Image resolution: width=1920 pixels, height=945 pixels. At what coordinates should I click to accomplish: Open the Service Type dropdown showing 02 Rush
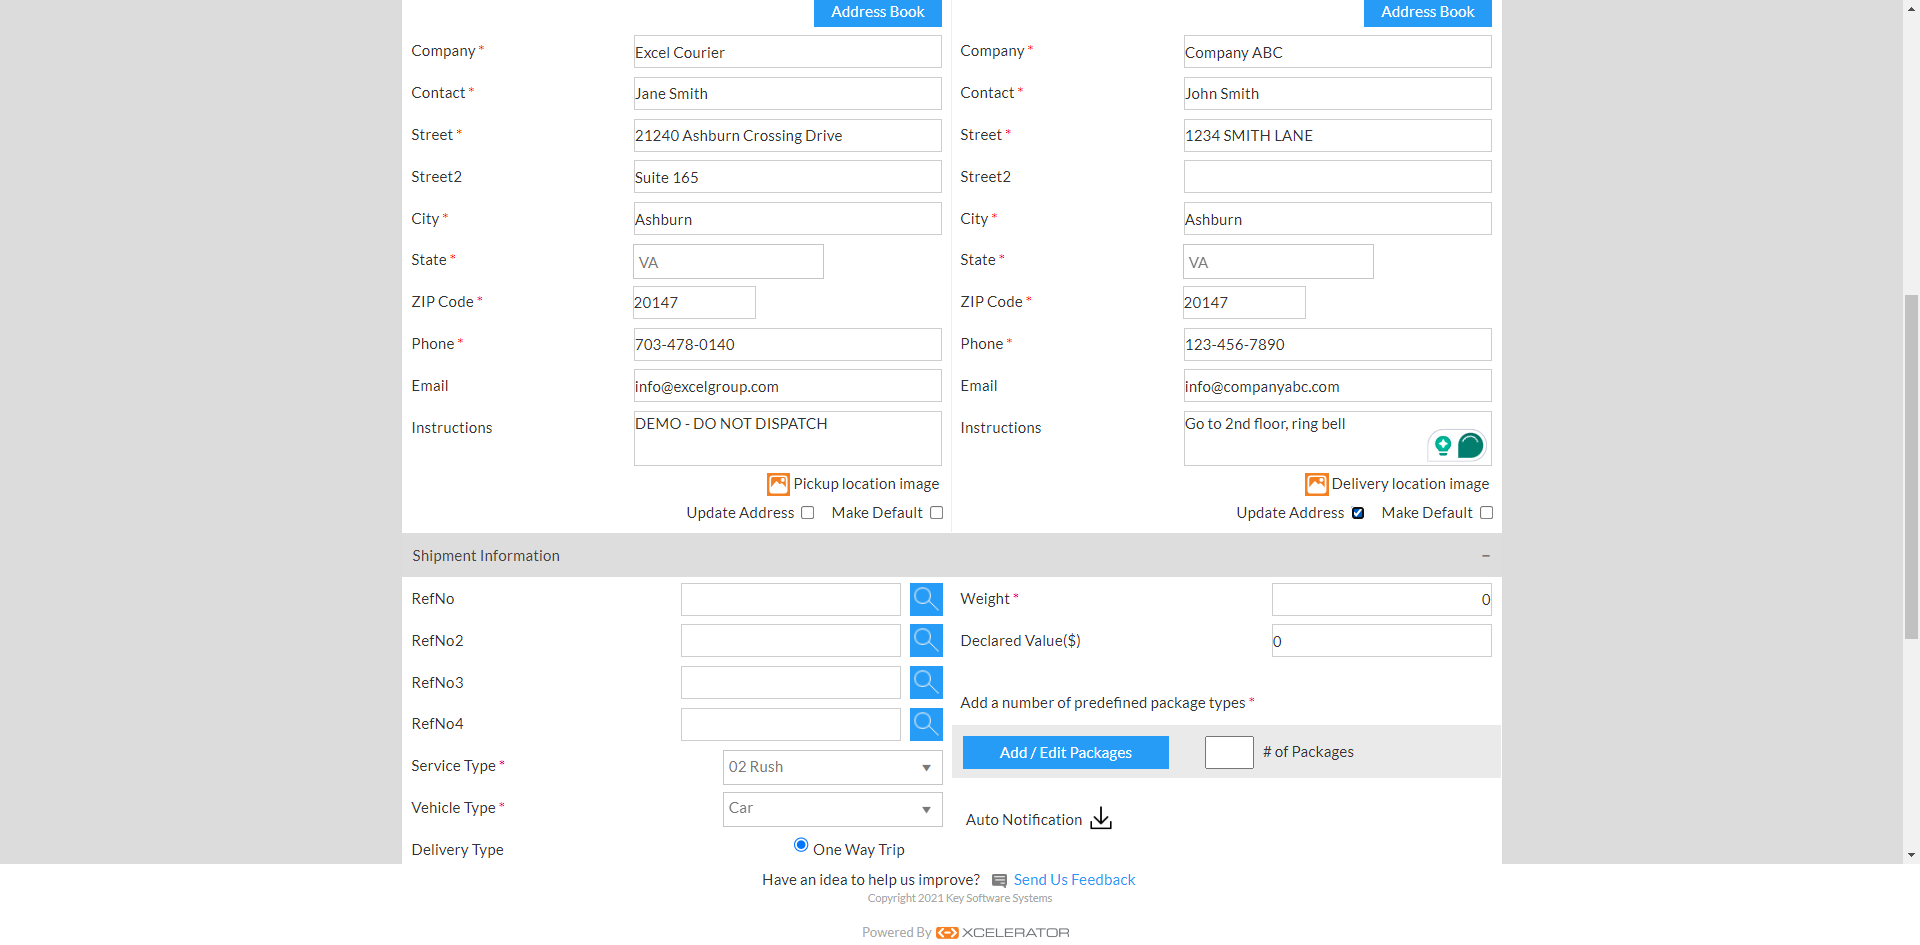[832, 767]
